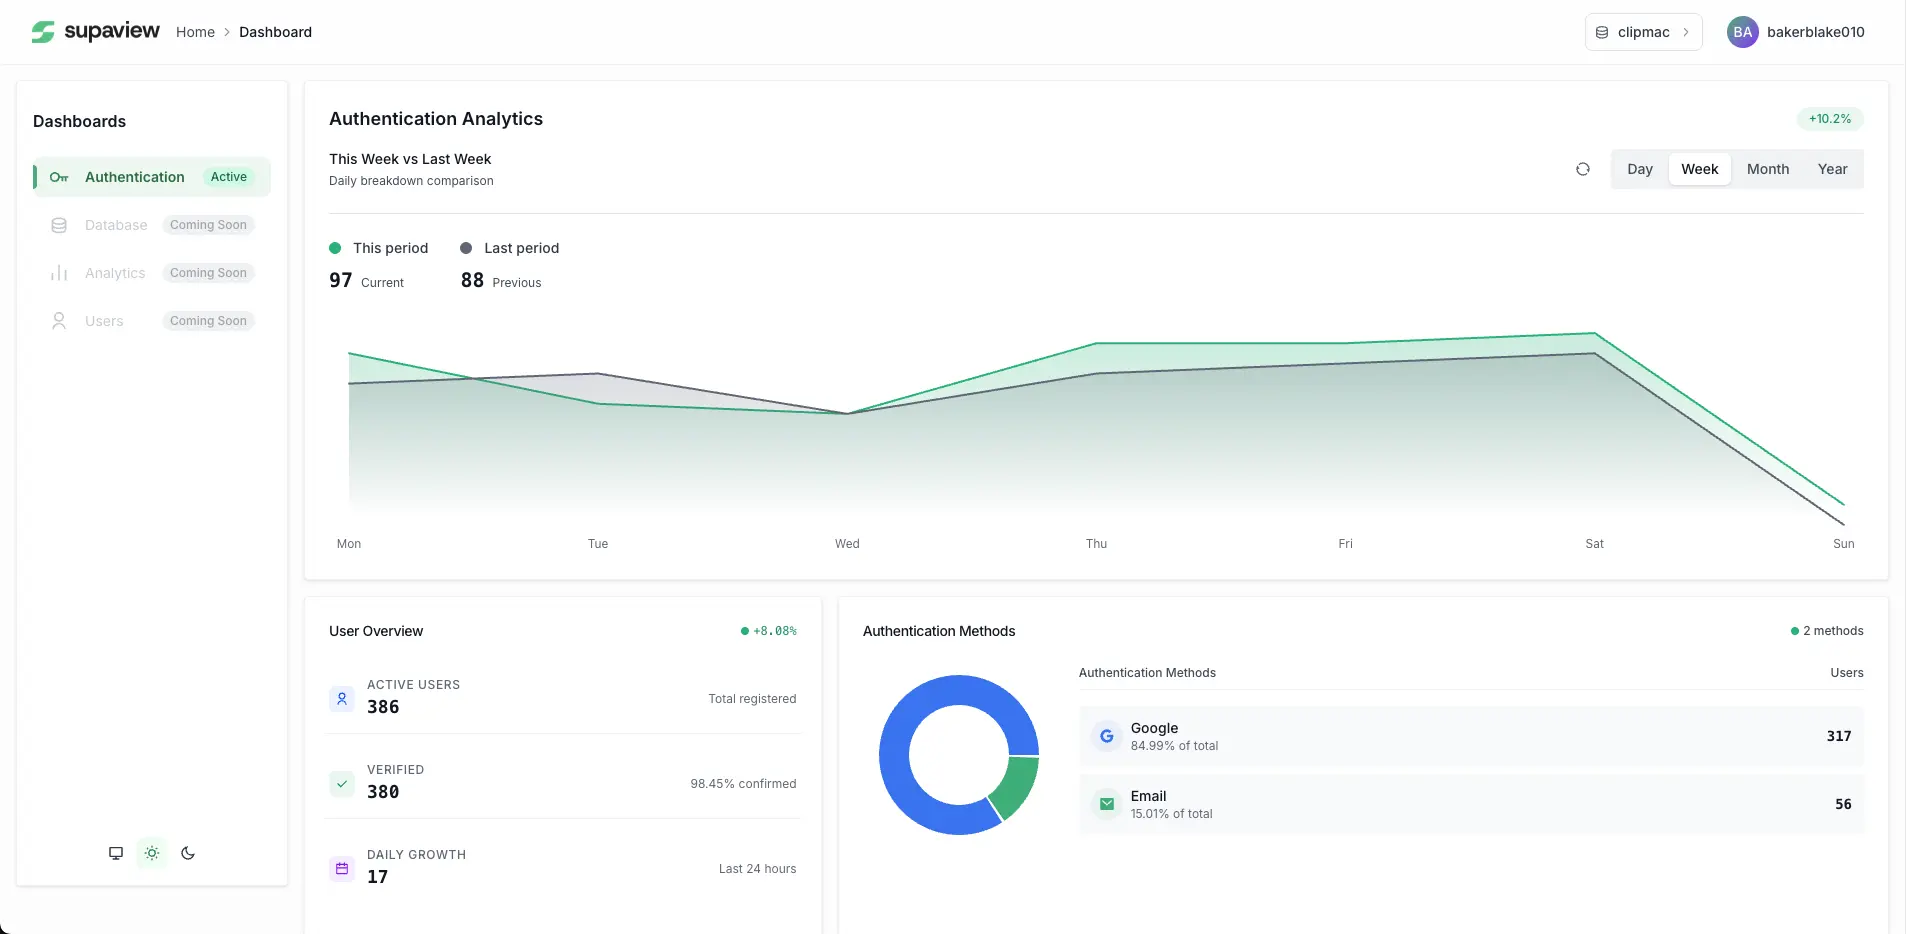Image resolution: width=1906 pixels, height=934 pixels.
Task: Enable light theme with sun icon
Action: click(152, 853)
